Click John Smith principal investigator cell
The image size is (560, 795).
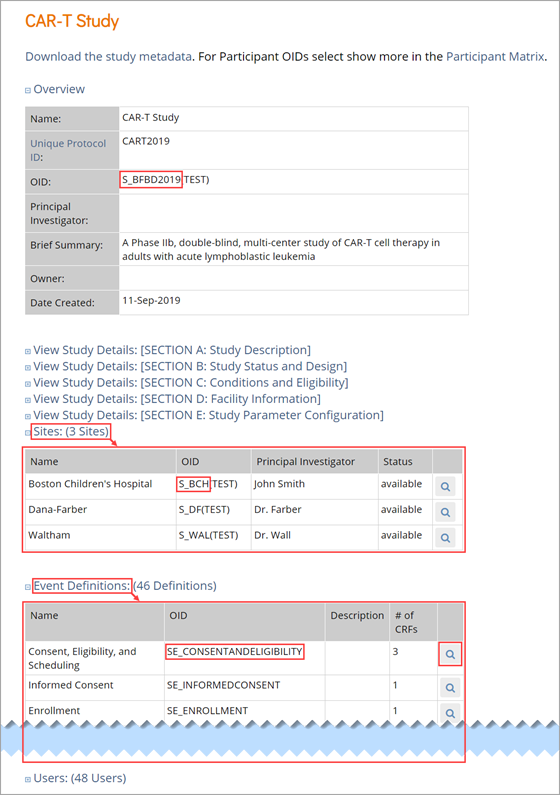[279, 484]
